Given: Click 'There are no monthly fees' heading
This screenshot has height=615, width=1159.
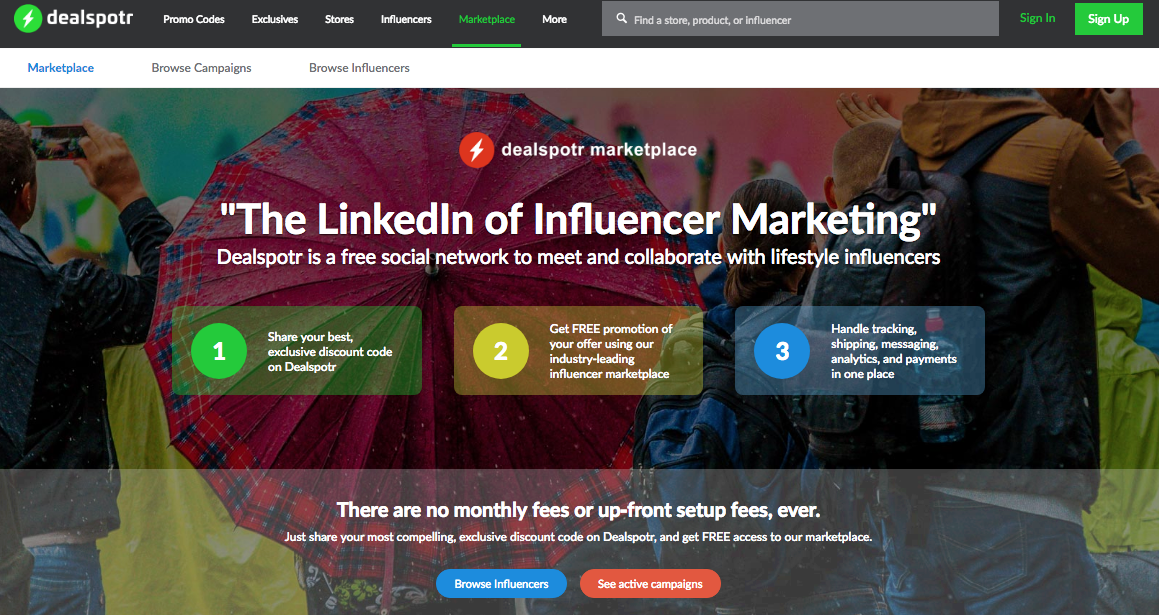Looking at the screenshot, I should tap(578, 510).
